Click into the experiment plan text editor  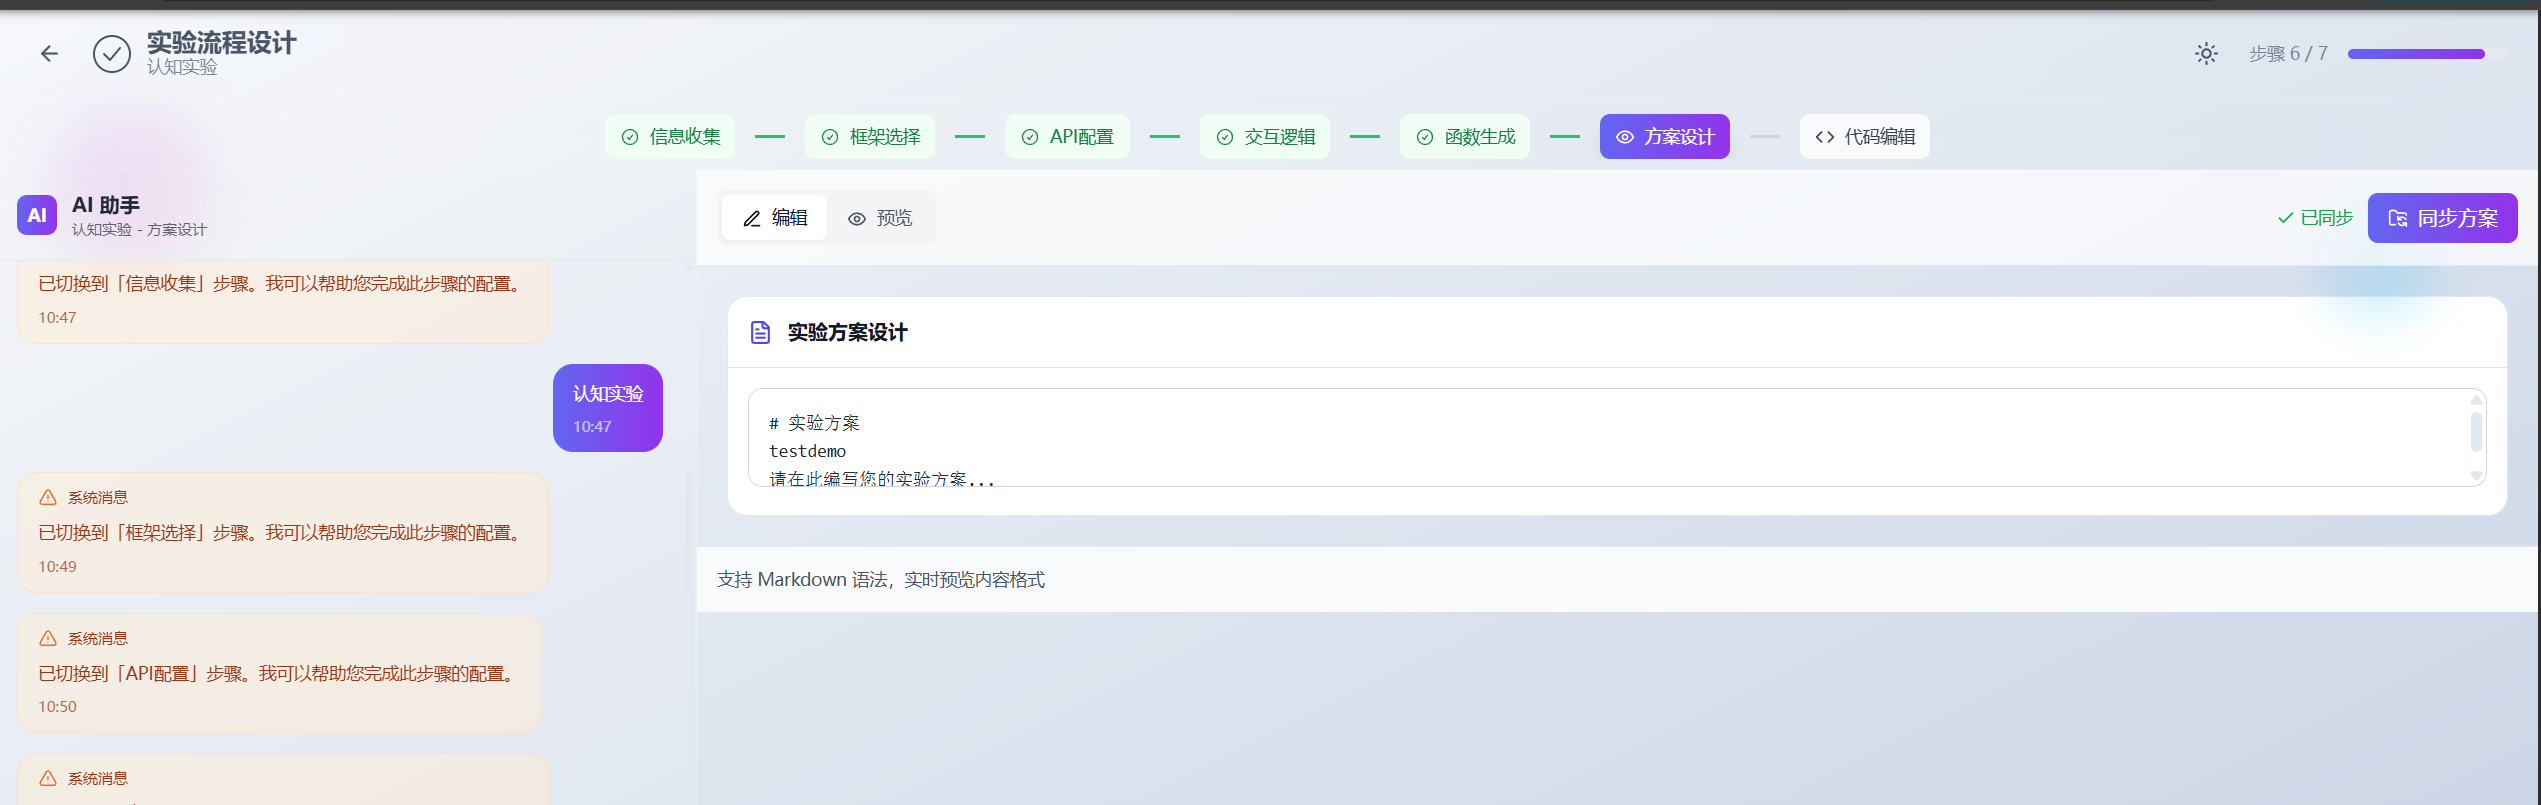1617,438
